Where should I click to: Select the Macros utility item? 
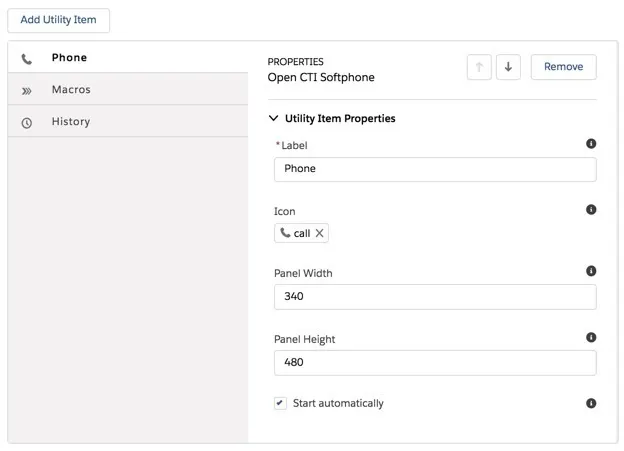pyautogui.click(x=128, y=89)
